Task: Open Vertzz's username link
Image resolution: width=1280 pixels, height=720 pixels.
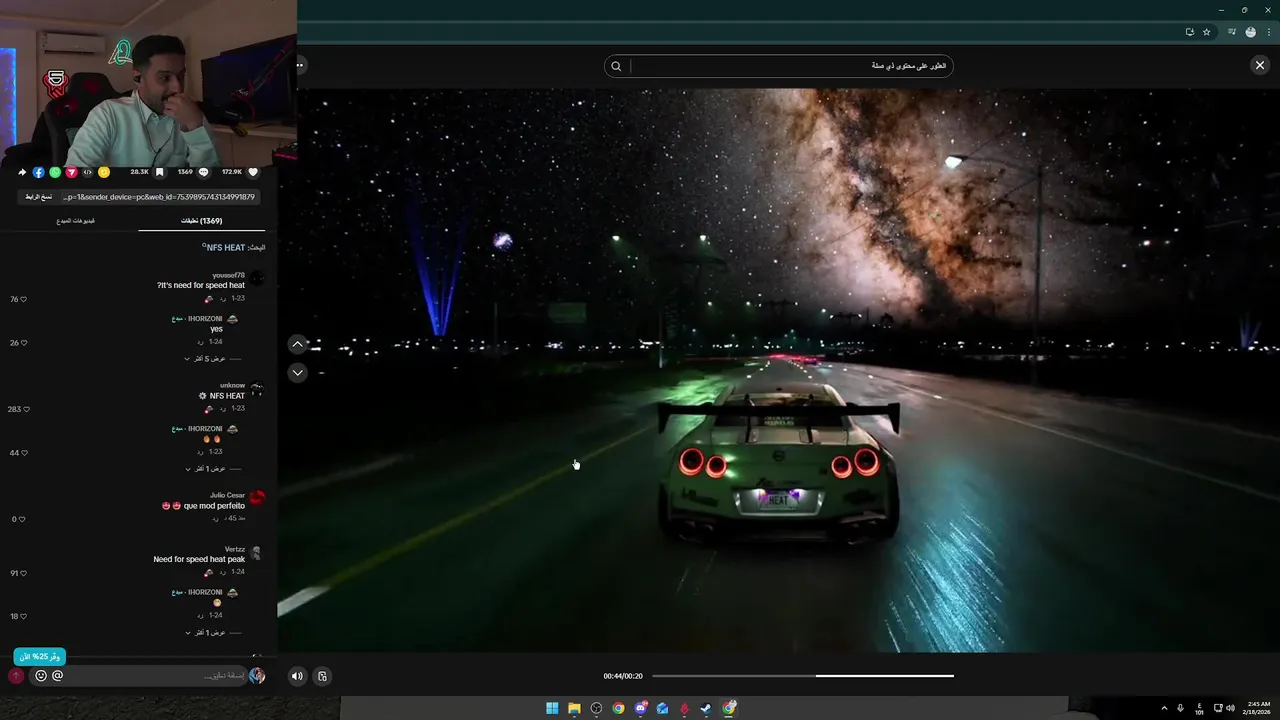Action: (235, 549)
